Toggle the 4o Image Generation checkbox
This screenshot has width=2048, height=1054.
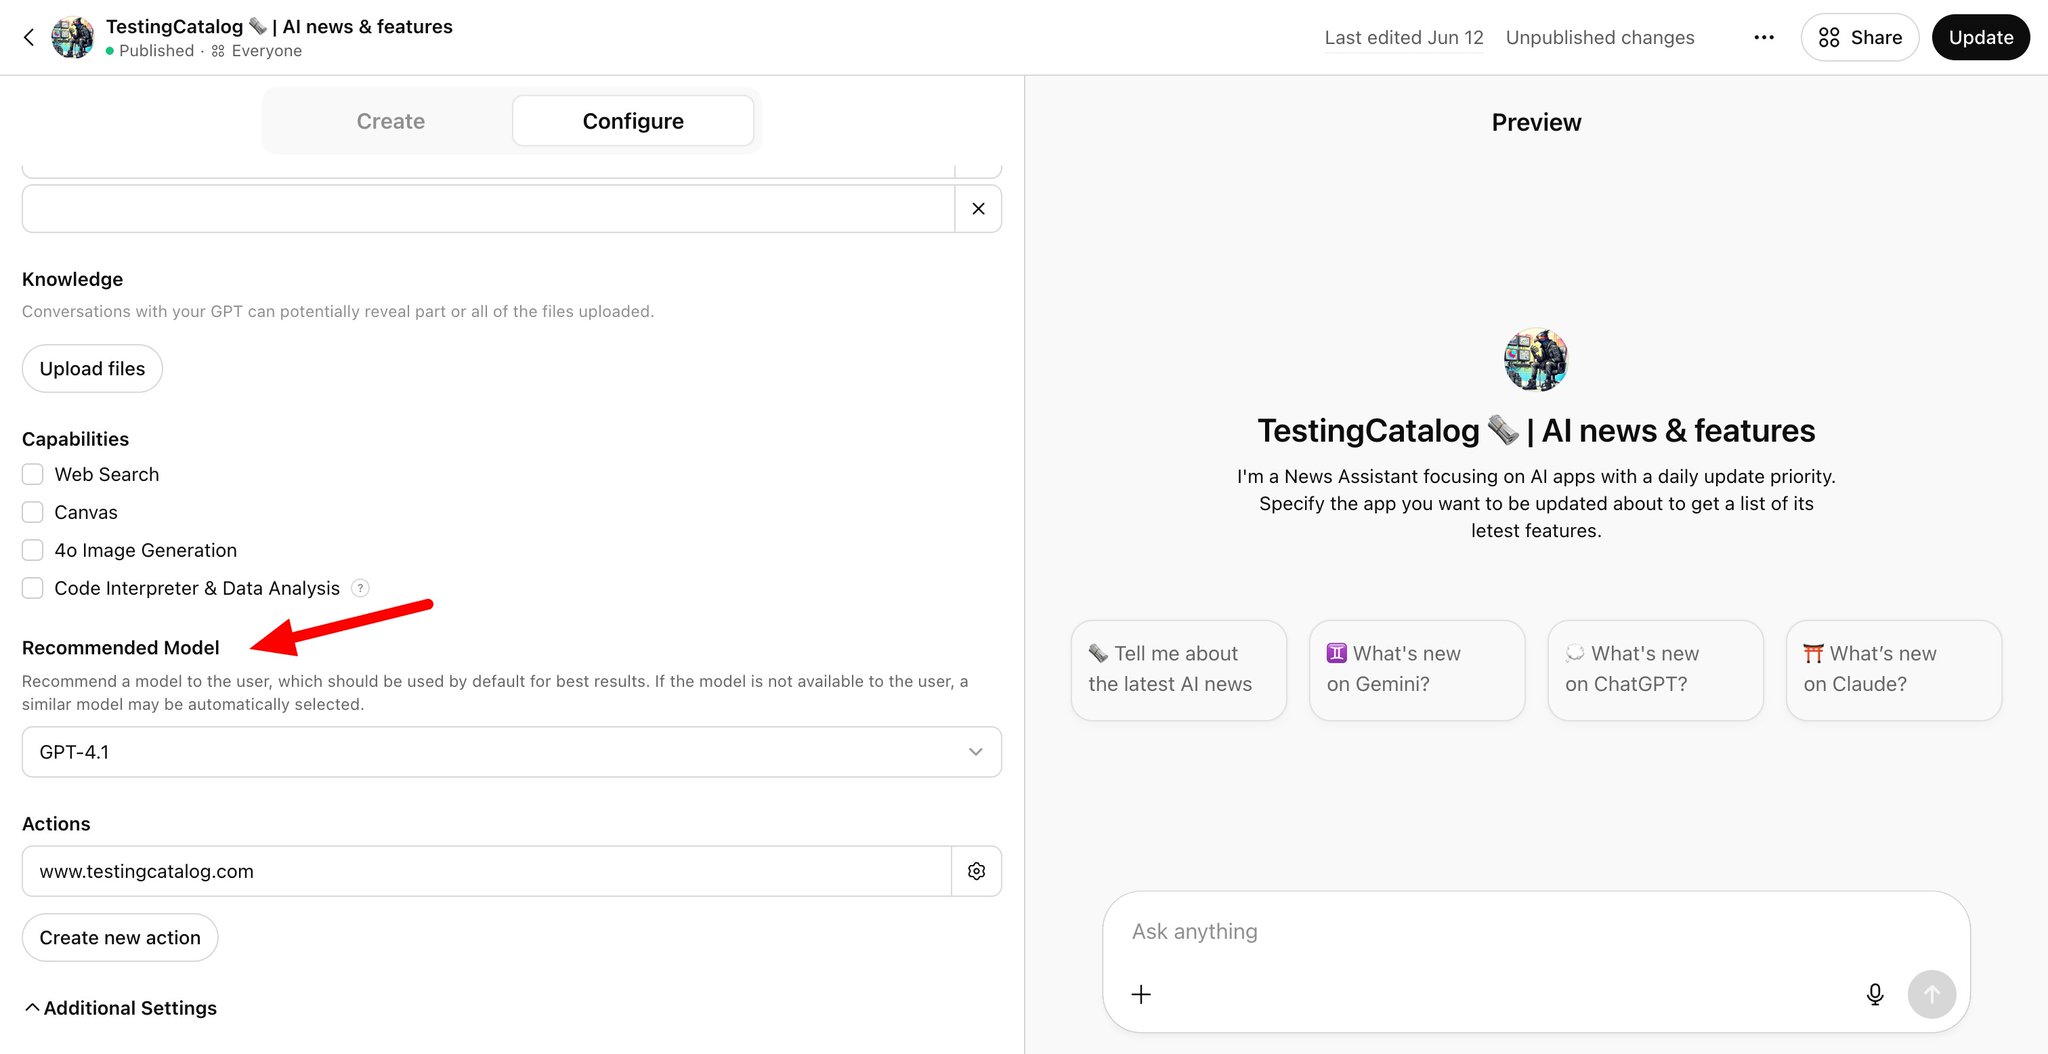tap(33, 550)
